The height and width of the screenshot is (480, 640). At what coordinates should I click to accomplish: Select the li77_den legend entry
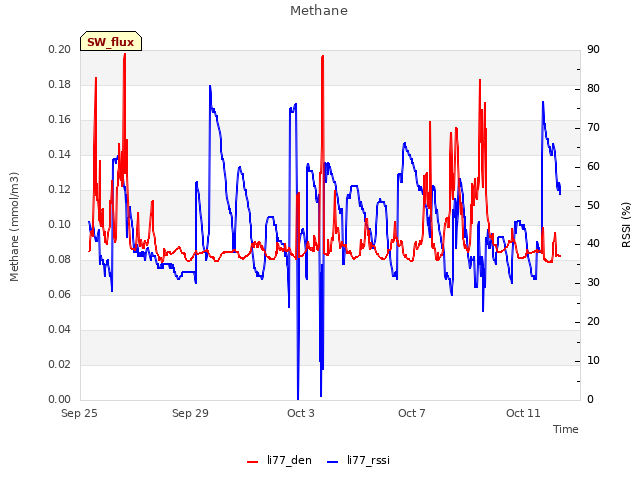279,460
